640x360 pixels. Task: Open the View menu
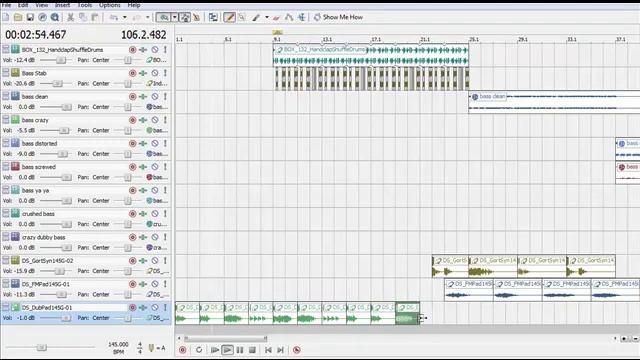pos(42,5)
